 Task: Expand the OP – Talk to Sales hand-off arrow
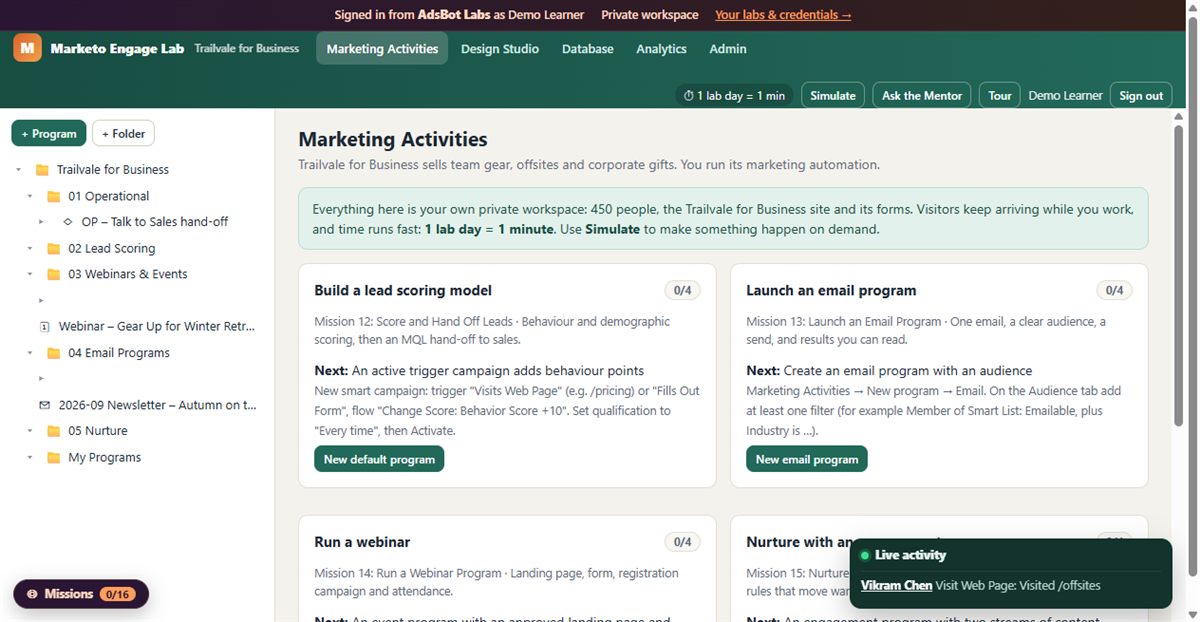pyautogui.click(x=41, y=222)
